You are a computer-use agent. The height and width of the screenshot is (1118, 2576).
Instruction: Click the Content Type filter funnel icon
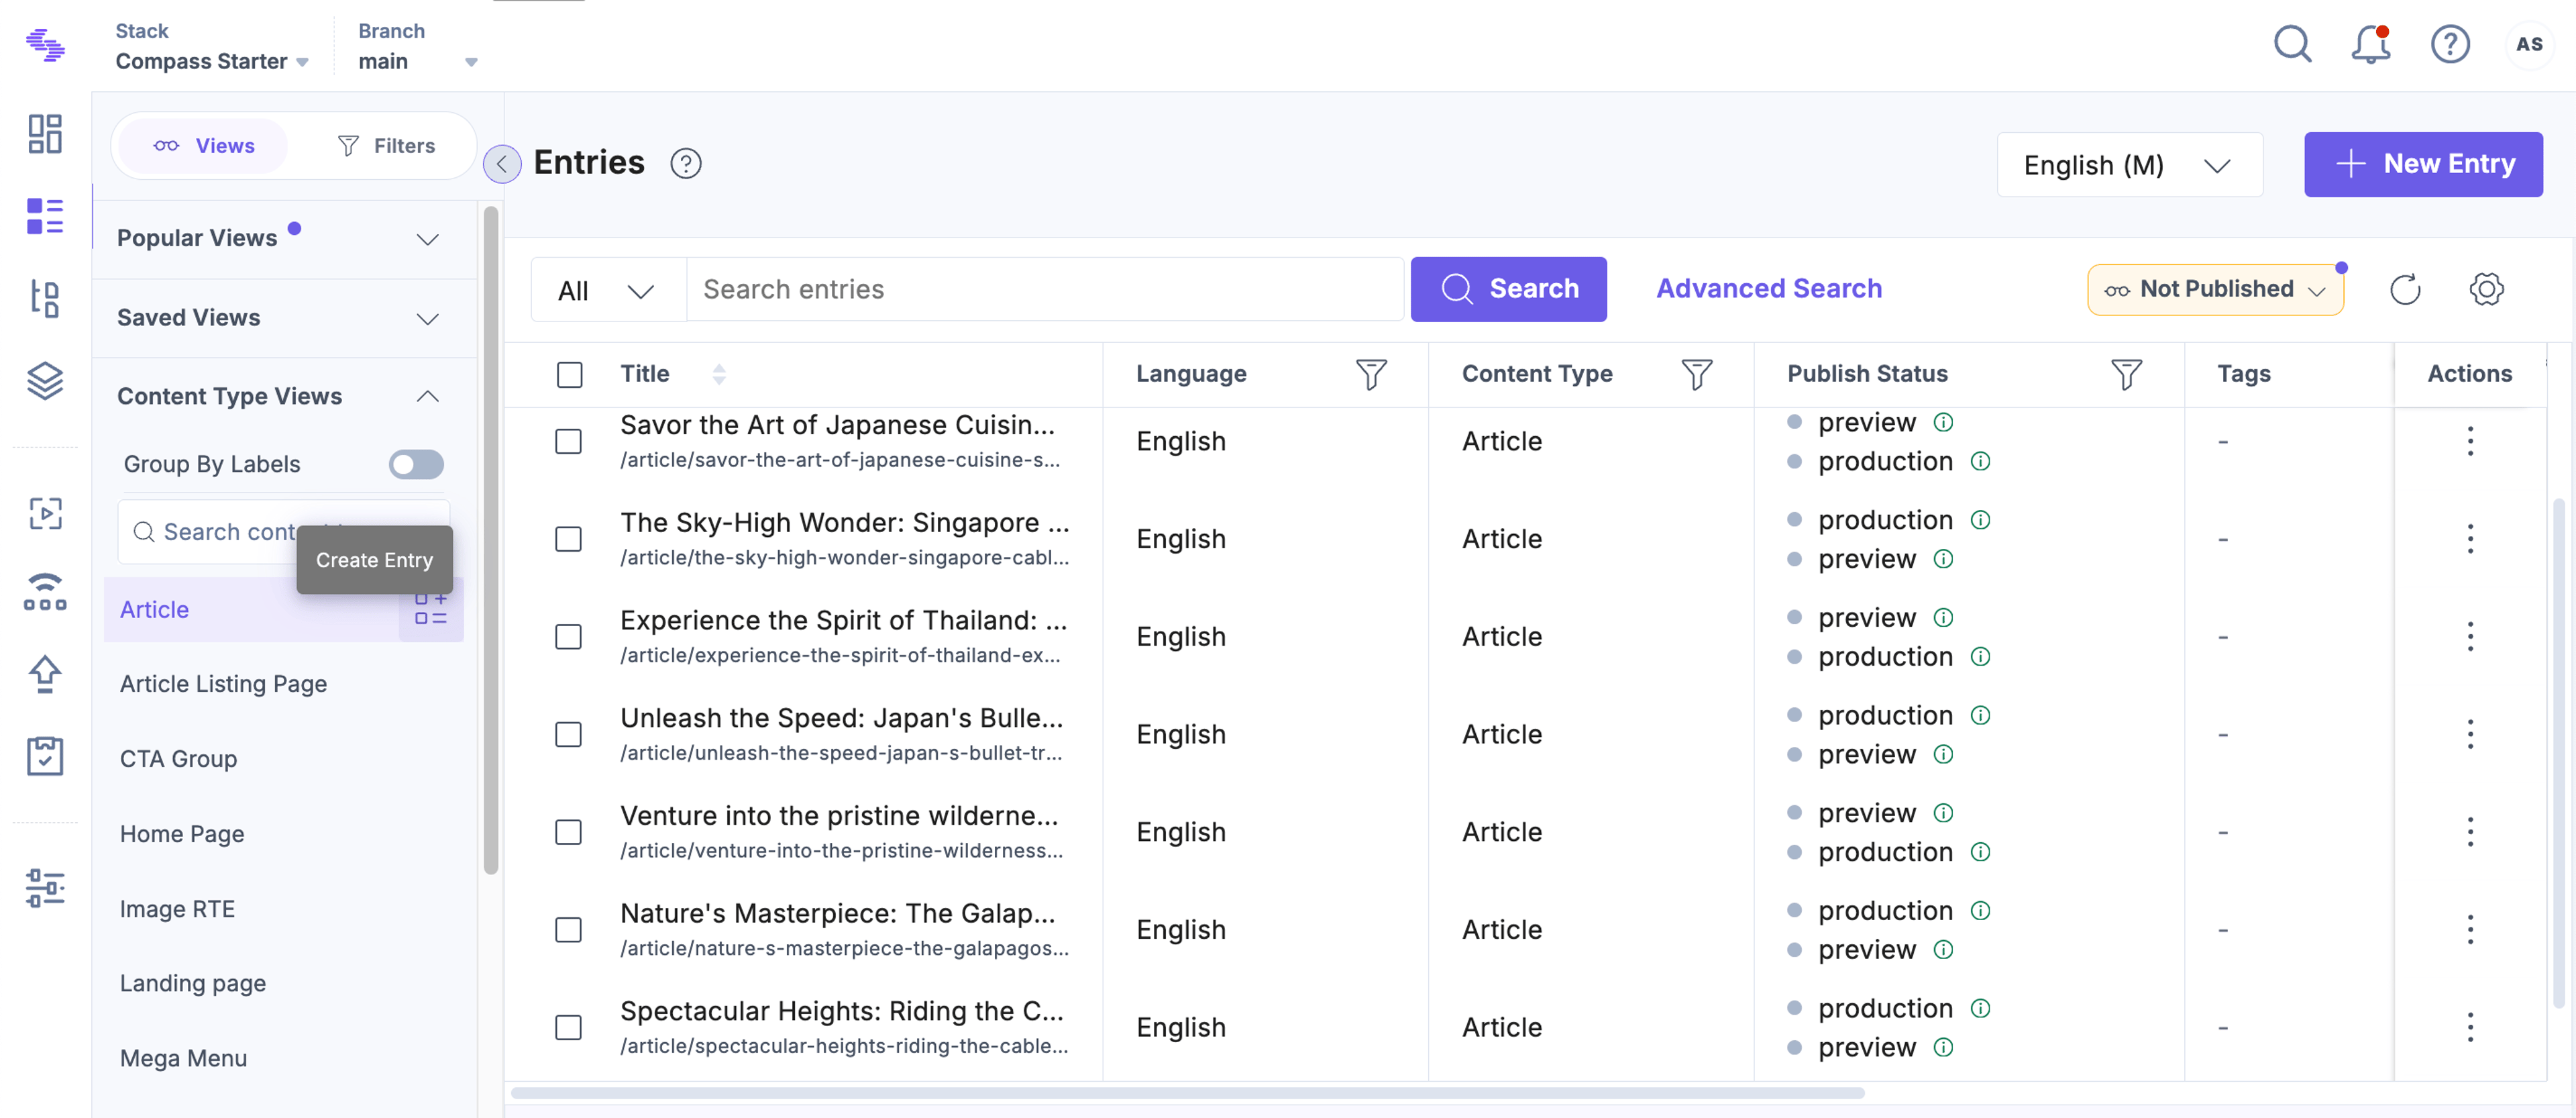coord(1696,375)
